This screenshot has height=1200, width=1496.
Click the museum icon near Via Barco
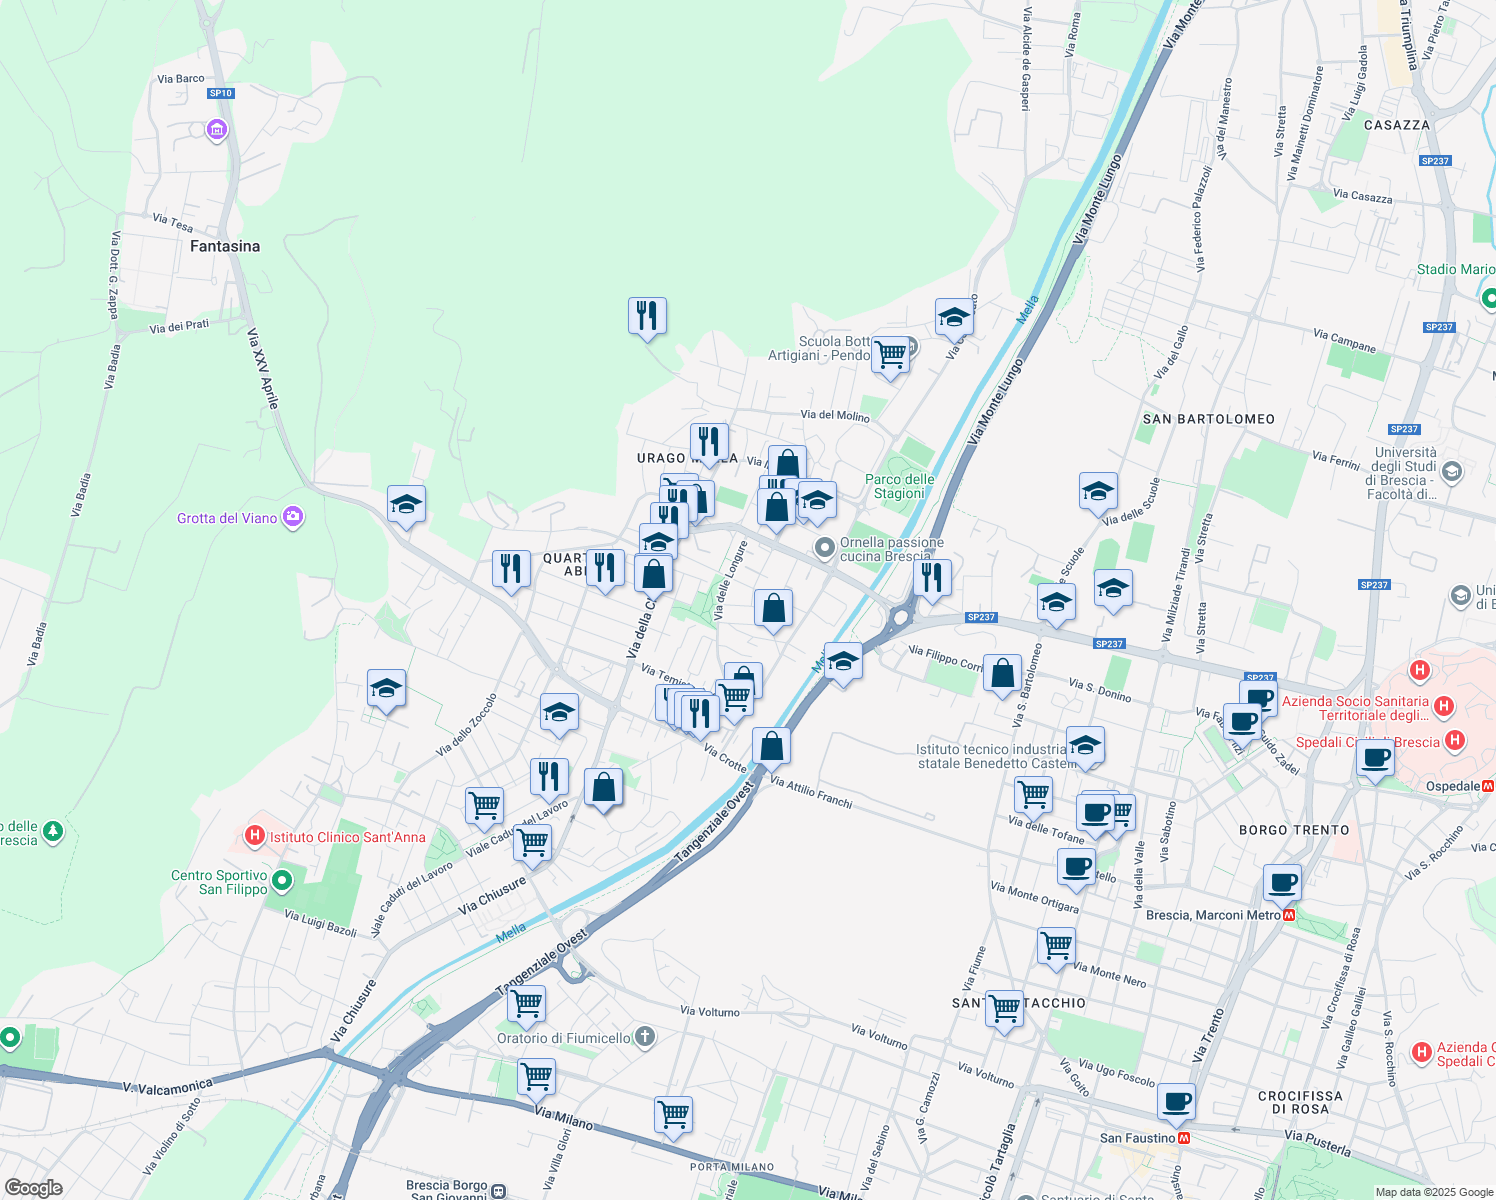pos(216,130)
